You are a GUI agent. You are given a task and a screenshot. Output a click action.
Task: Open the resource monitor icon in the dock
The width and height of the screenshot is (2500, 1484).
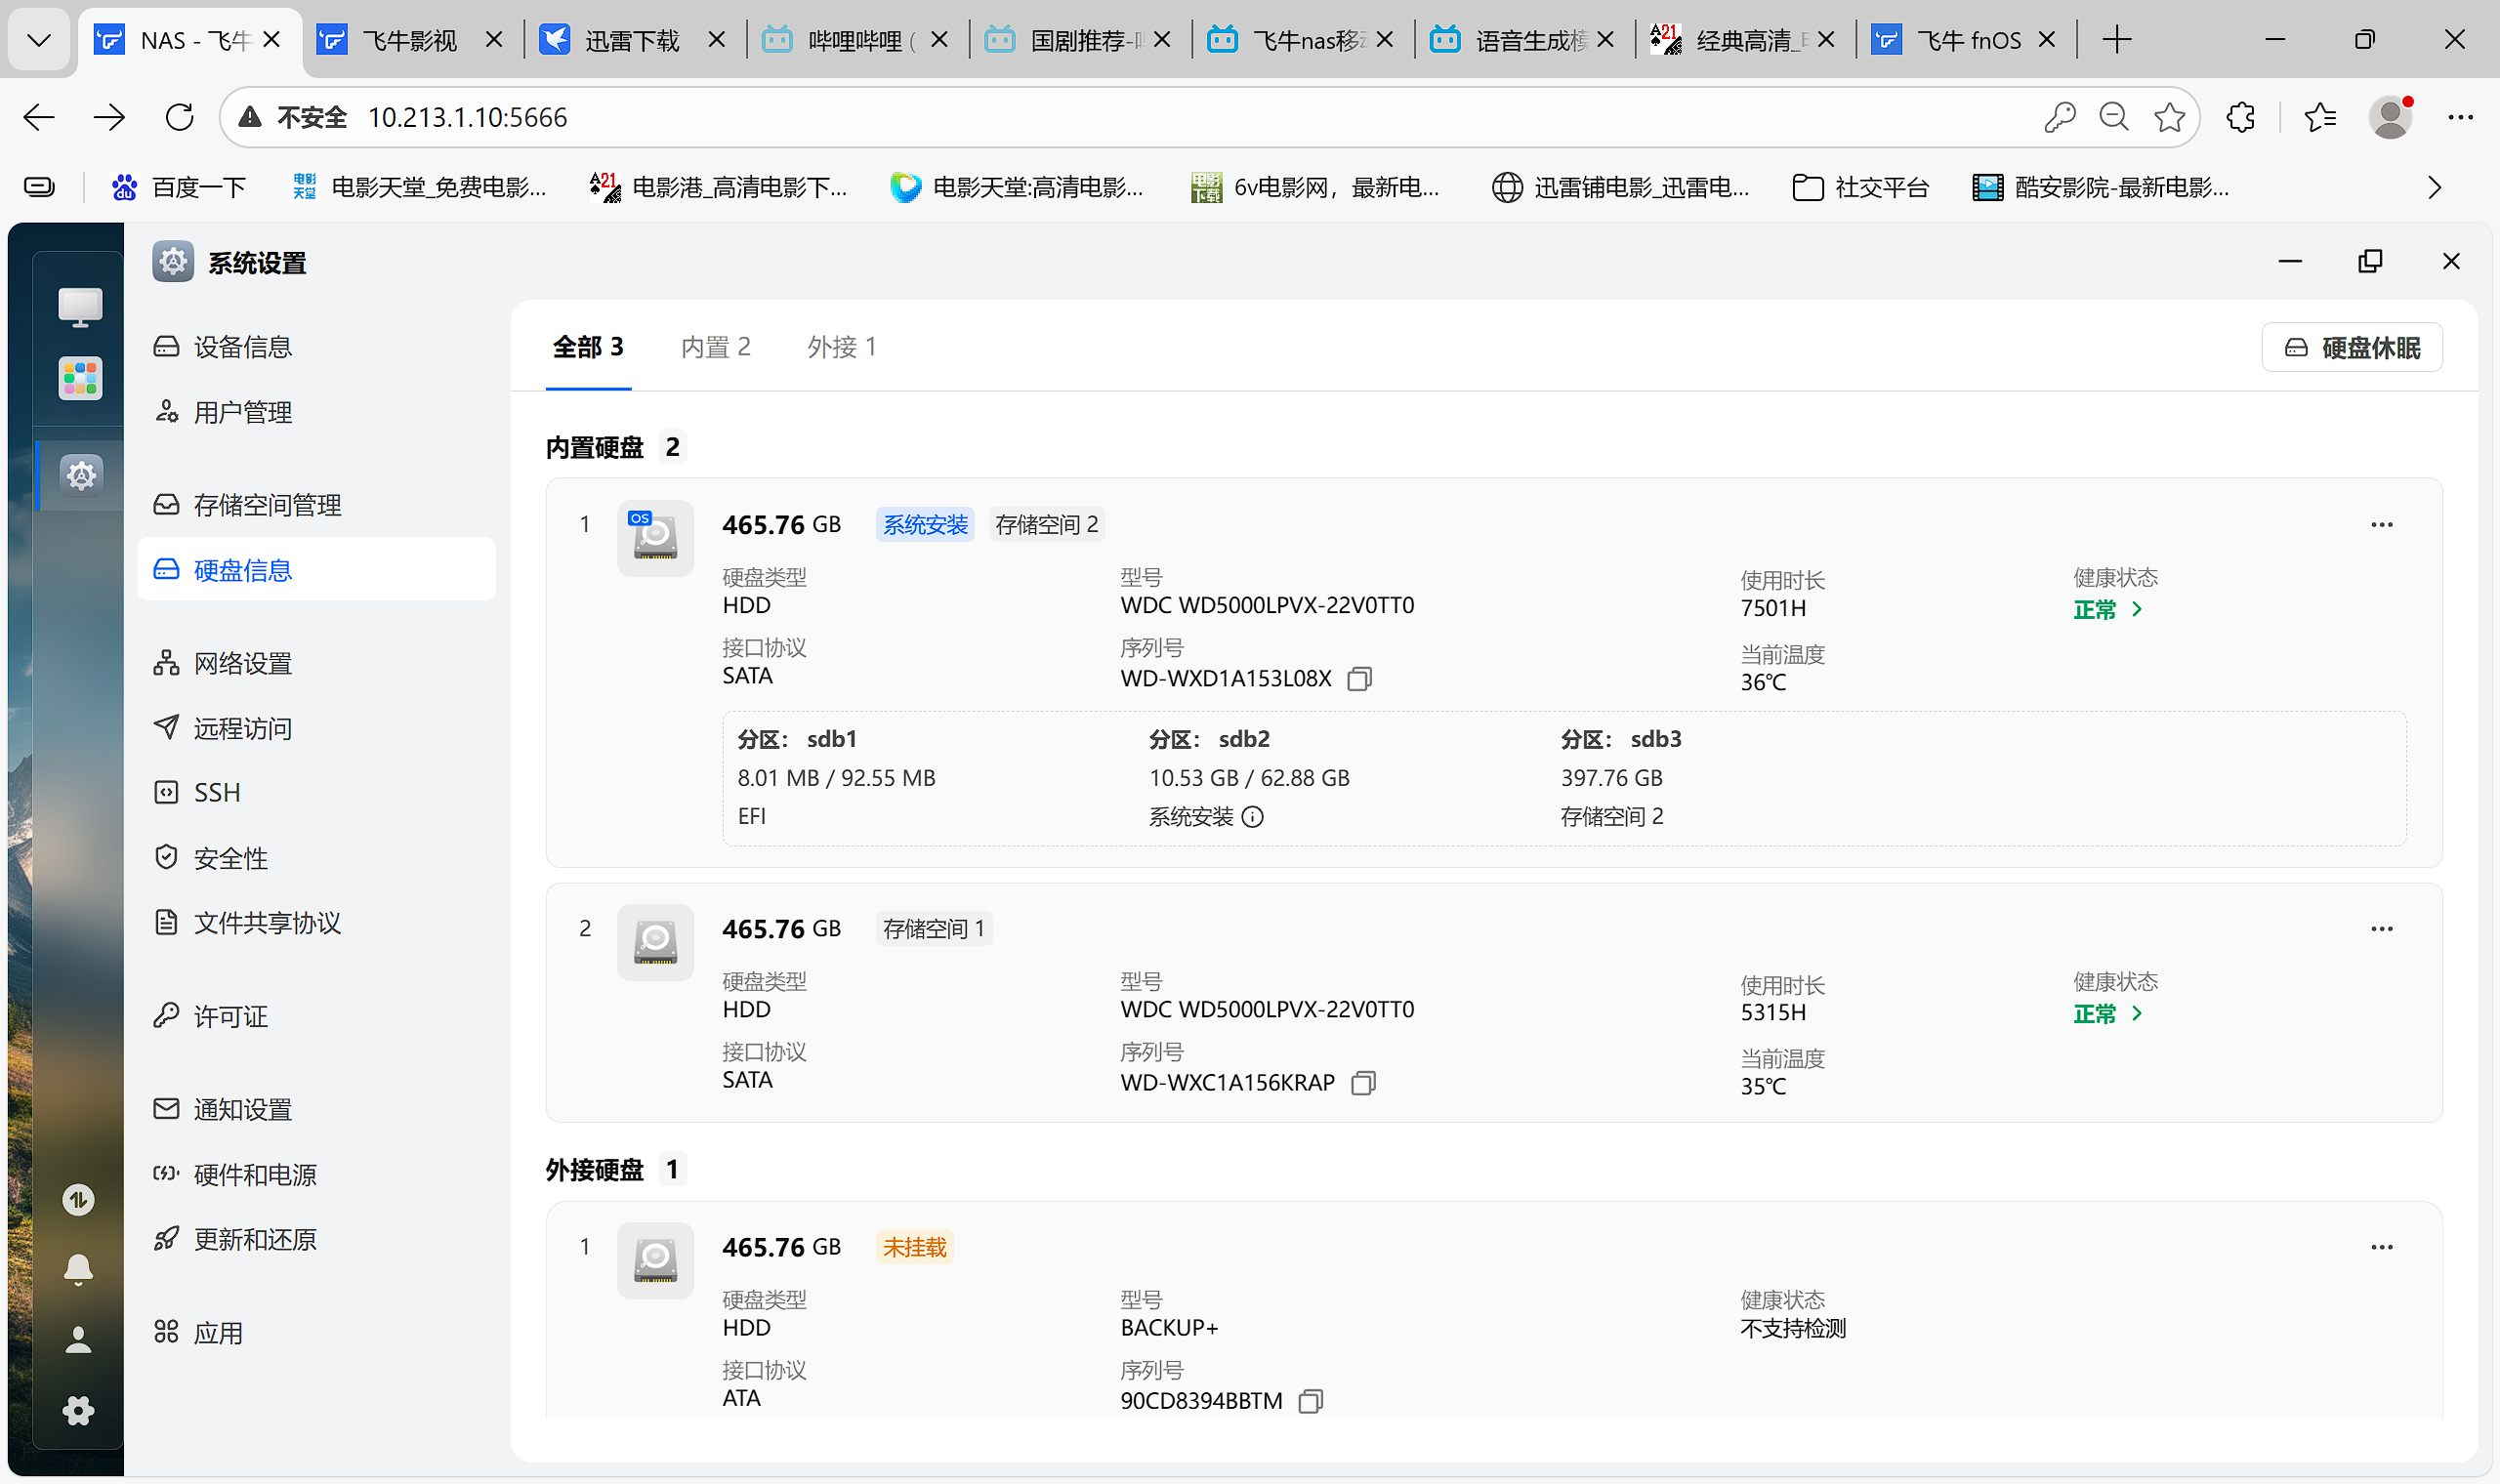pyautogui.click(x=78, y=1199)
